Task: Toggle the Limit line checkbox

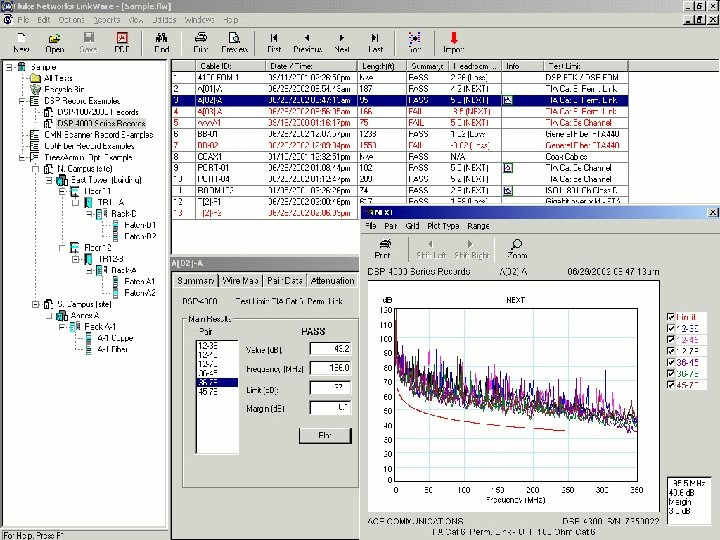Action: 670,317
